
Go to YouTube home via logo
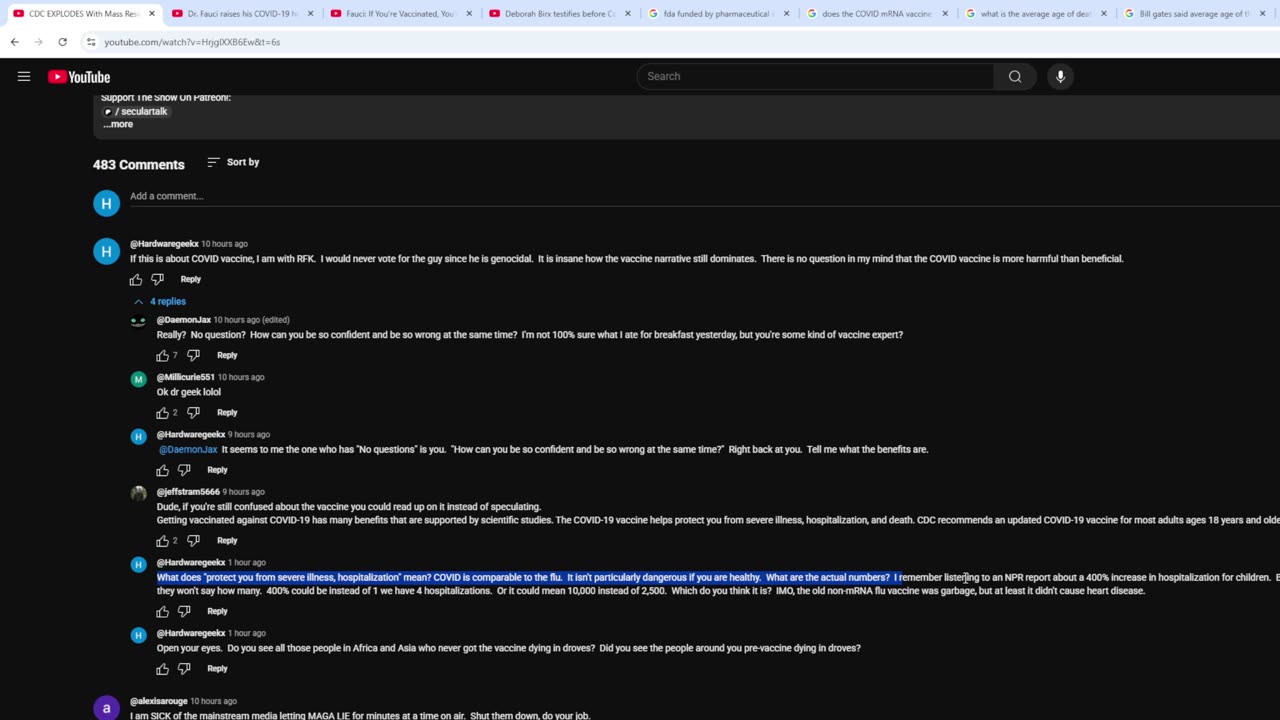[x=79, y=77]
